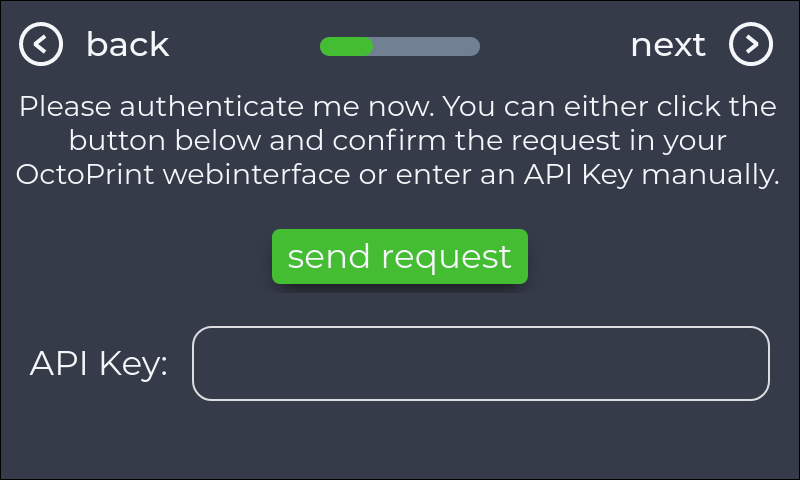This screenshot has width=800, height=480.
Task: Return to previous setup step via chevron icon
Action: [x=42, y=45]
